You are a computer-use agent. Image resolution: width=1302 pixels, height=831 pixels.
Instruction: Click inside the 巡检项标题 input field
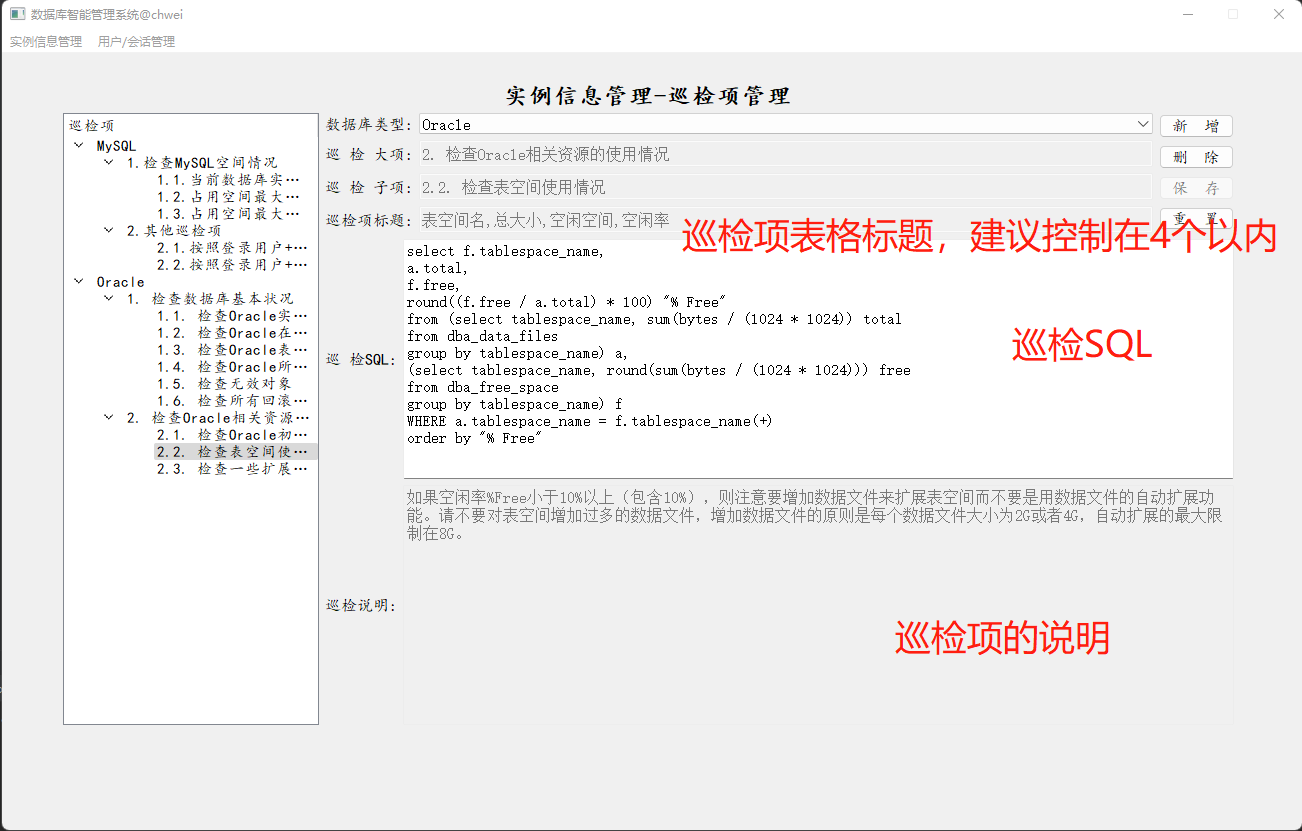click(x=700, y=219)
